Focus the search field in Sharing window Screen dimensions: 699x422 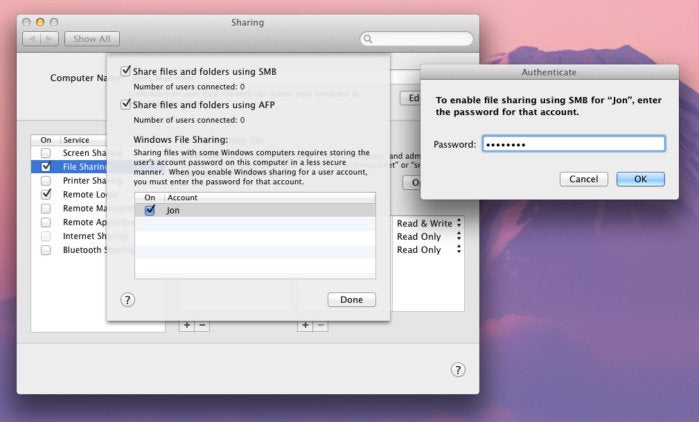pyautogui.click(x=416, y=39)
